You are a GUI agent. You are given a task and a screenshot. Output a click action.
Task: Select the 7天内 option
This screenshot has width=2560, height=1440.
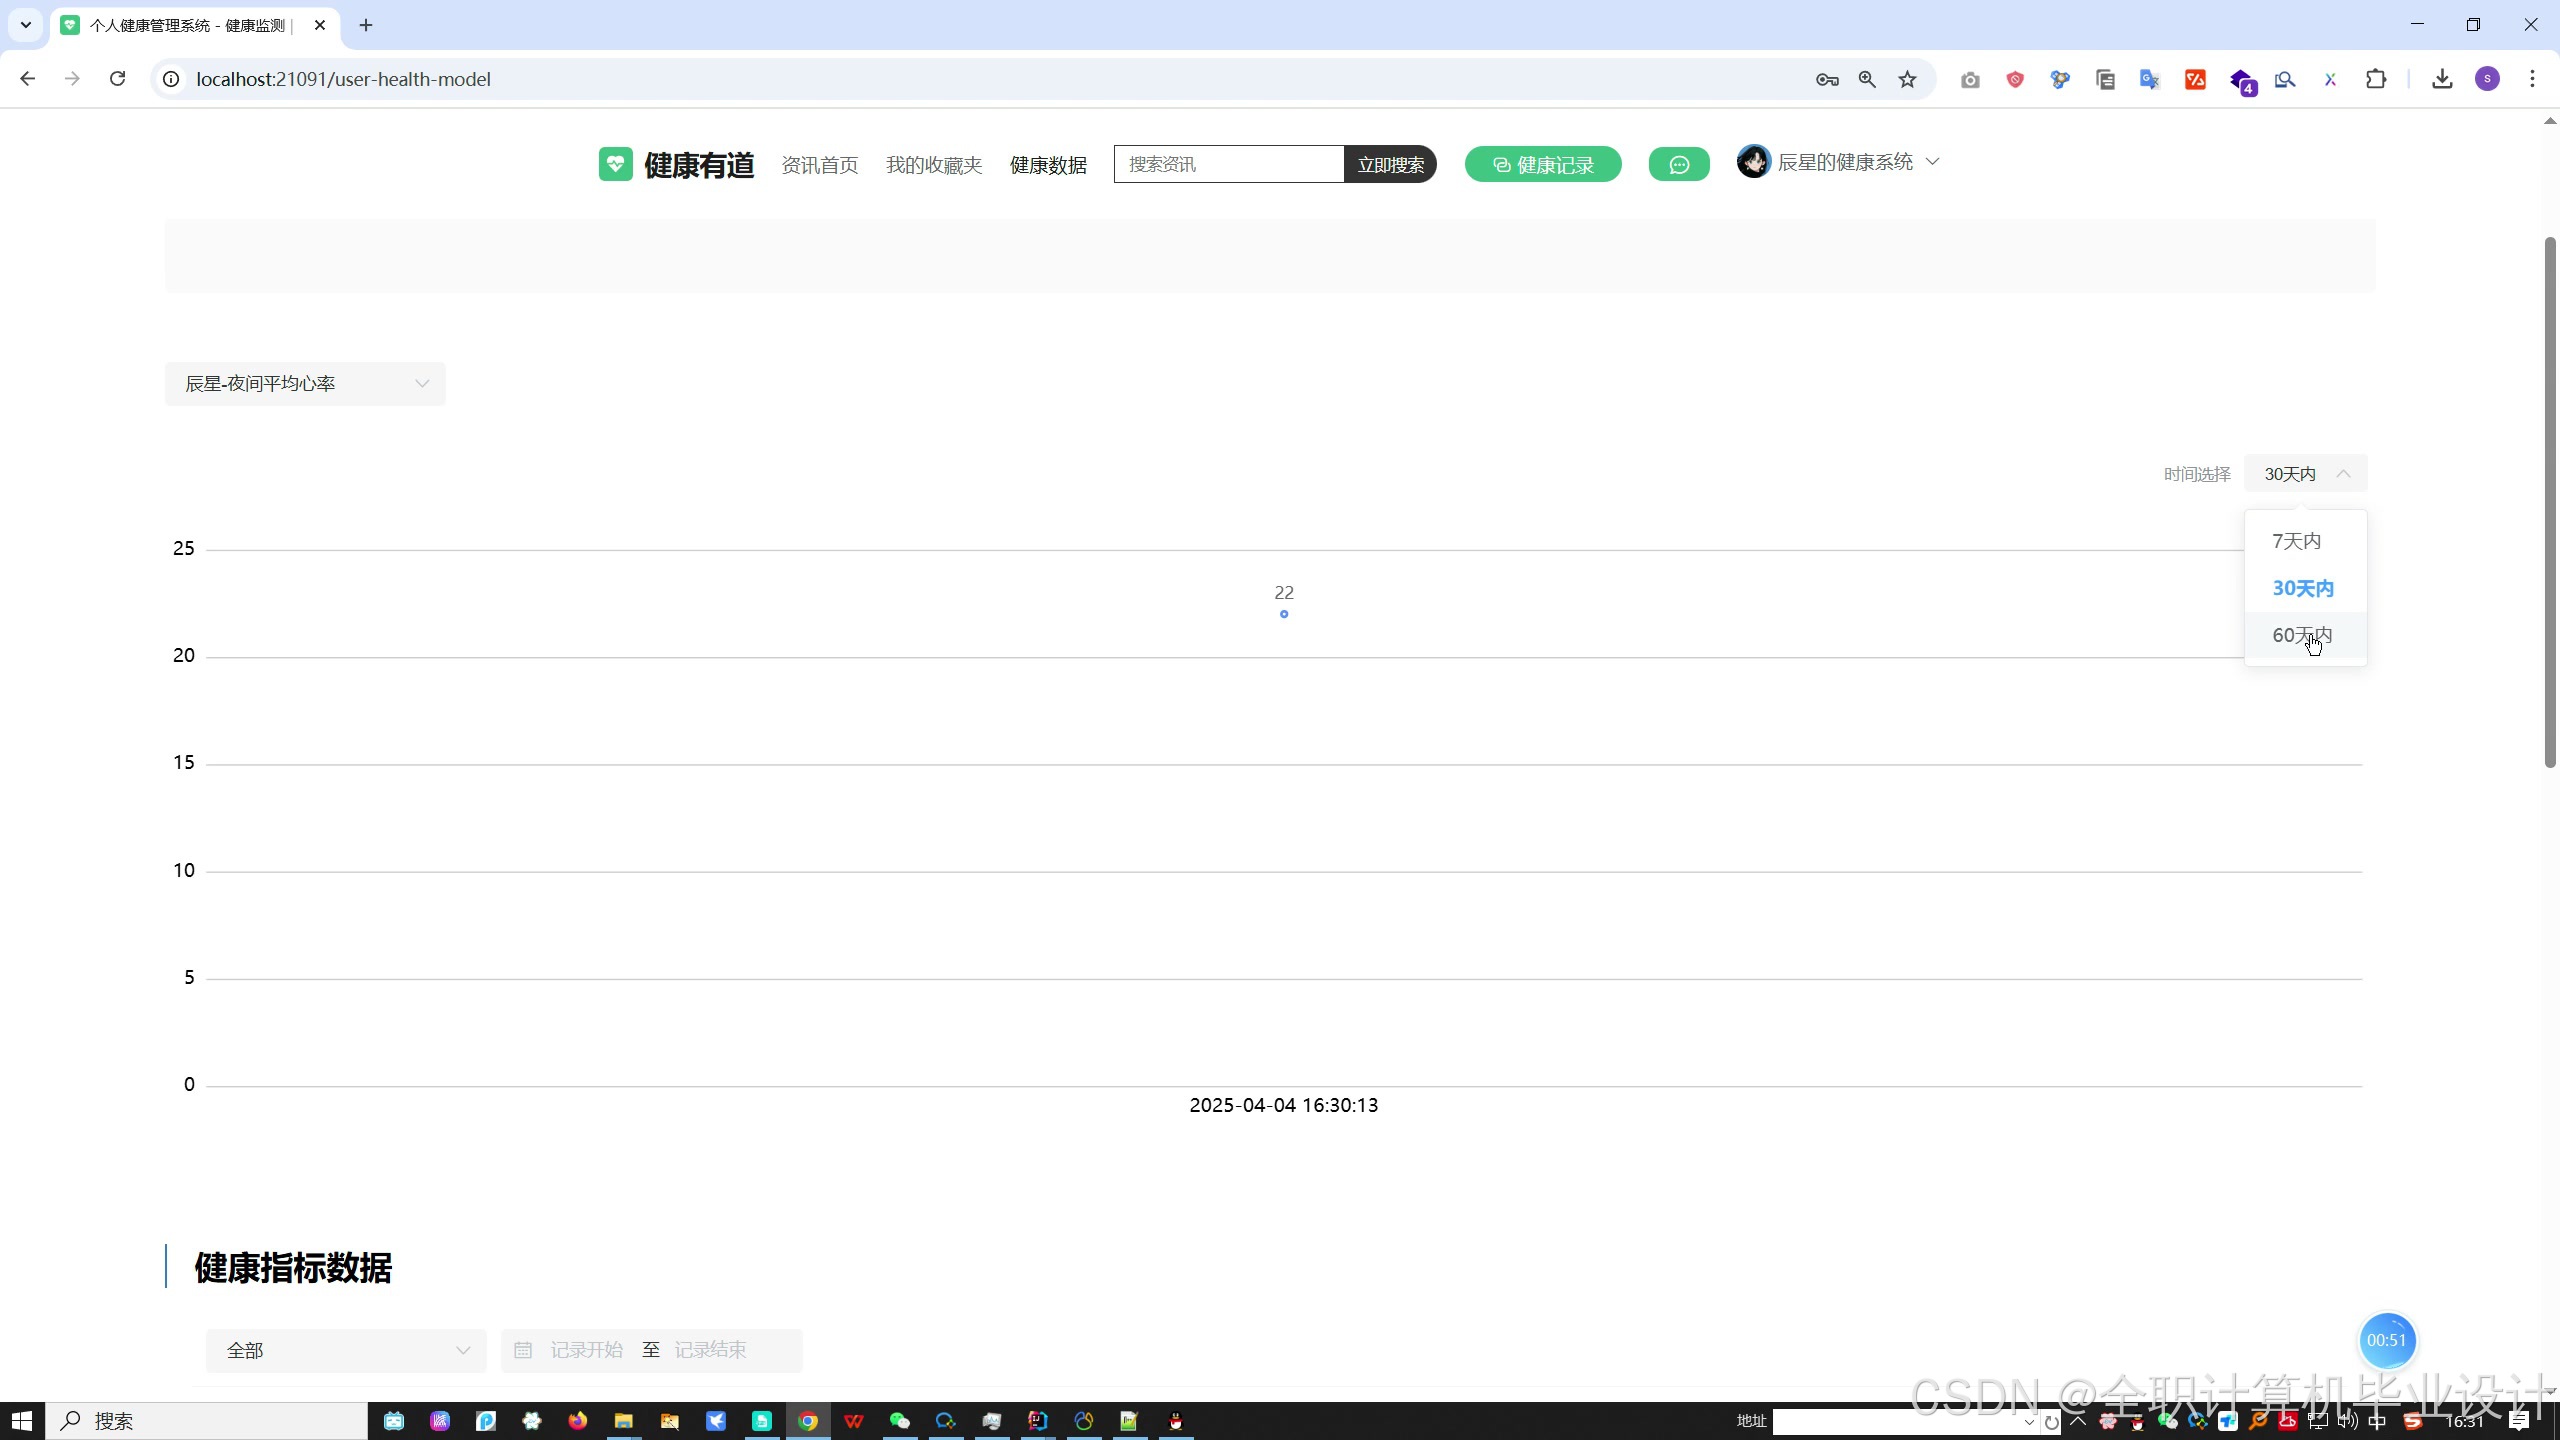click(x=2296, y=541)
